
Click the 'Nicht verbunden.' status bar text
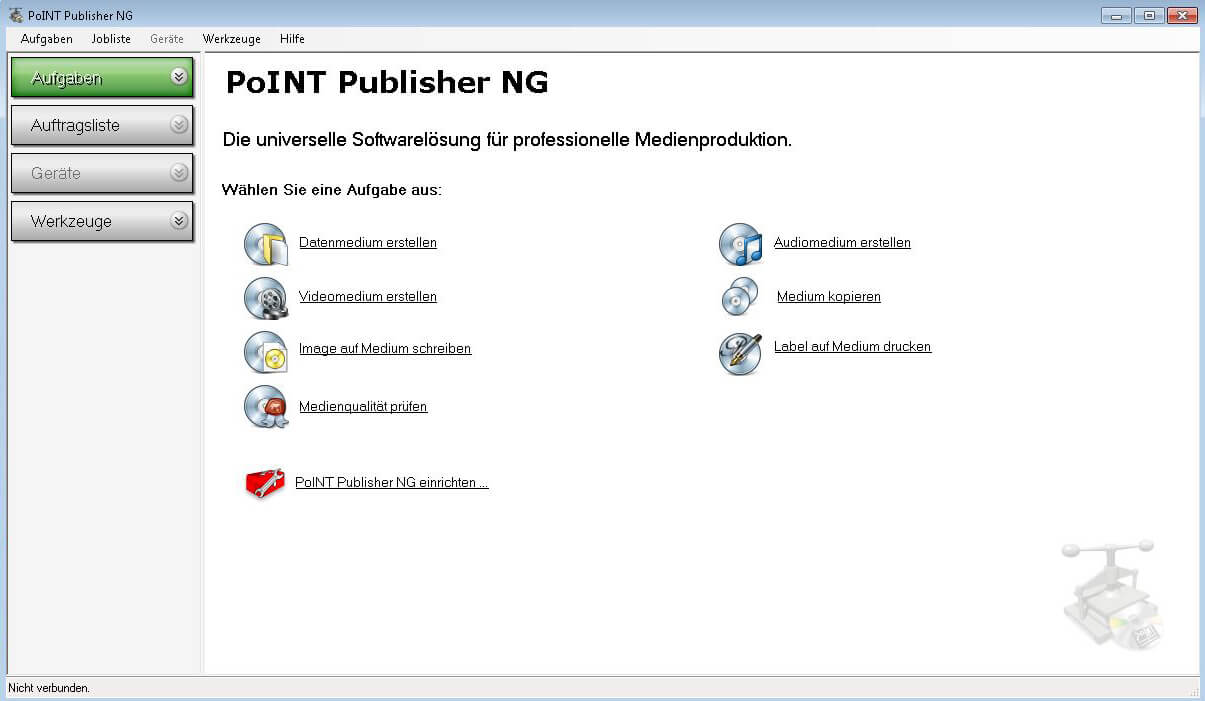(49, 688)
